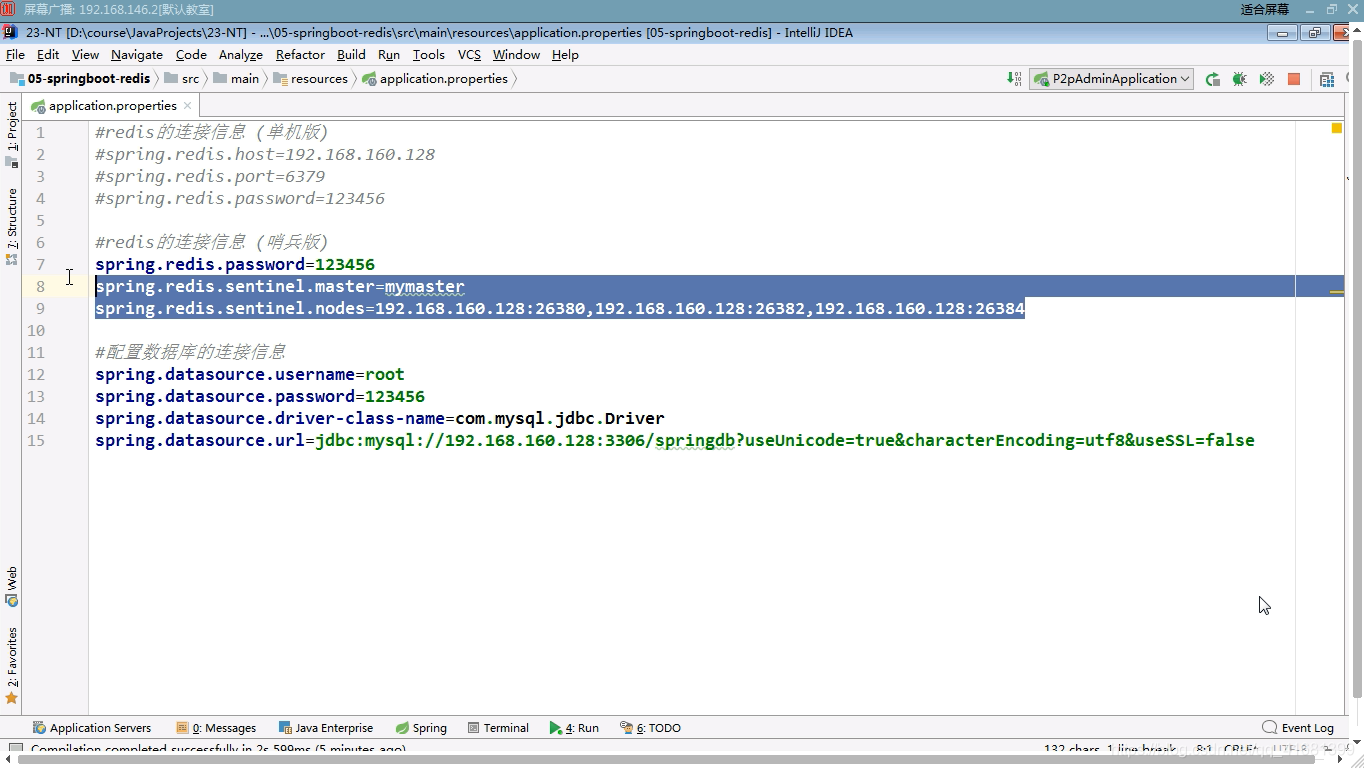Click the src breadcrumb folder

[182, 79]
